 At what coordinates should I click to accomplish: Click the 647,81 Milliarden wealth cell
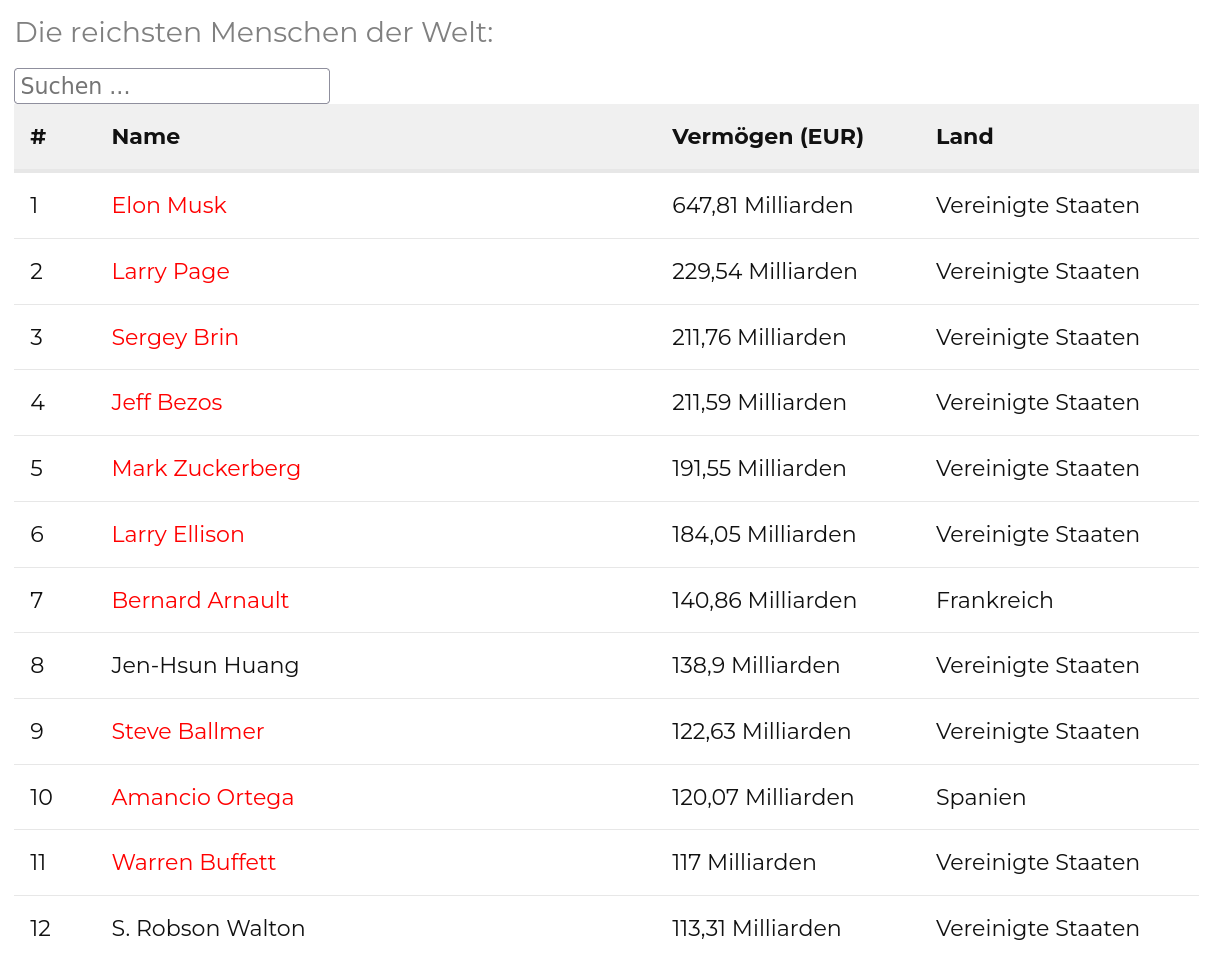[x=762, y=205]
